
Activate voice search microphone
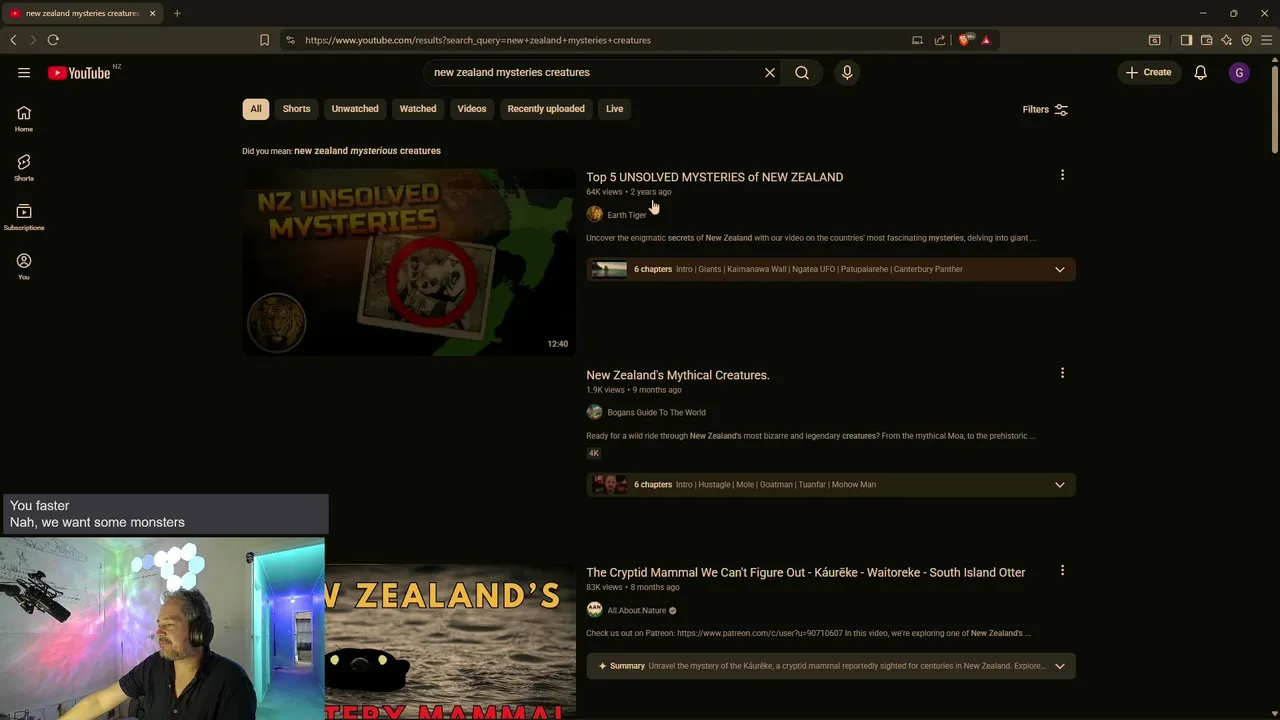[847, 73]
